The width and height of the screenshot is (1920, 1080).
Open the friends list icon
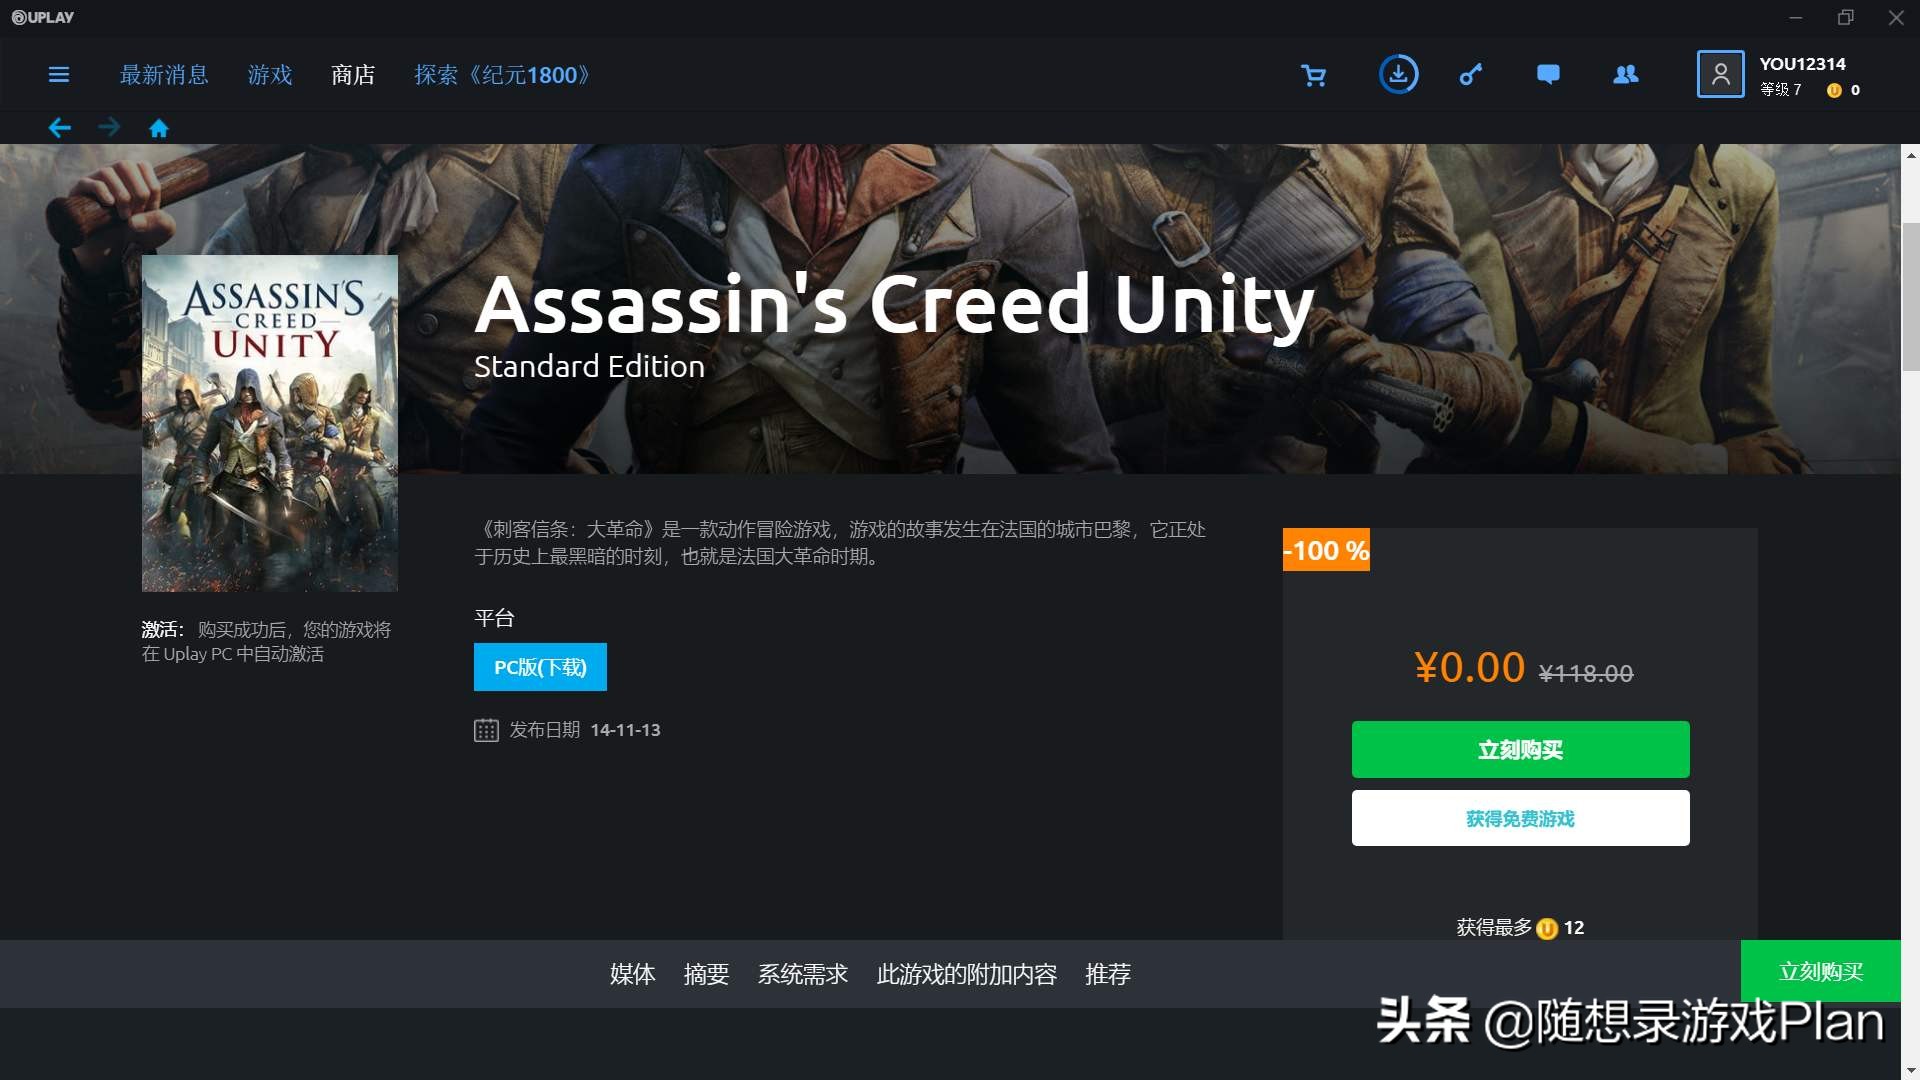point(1626,75)
